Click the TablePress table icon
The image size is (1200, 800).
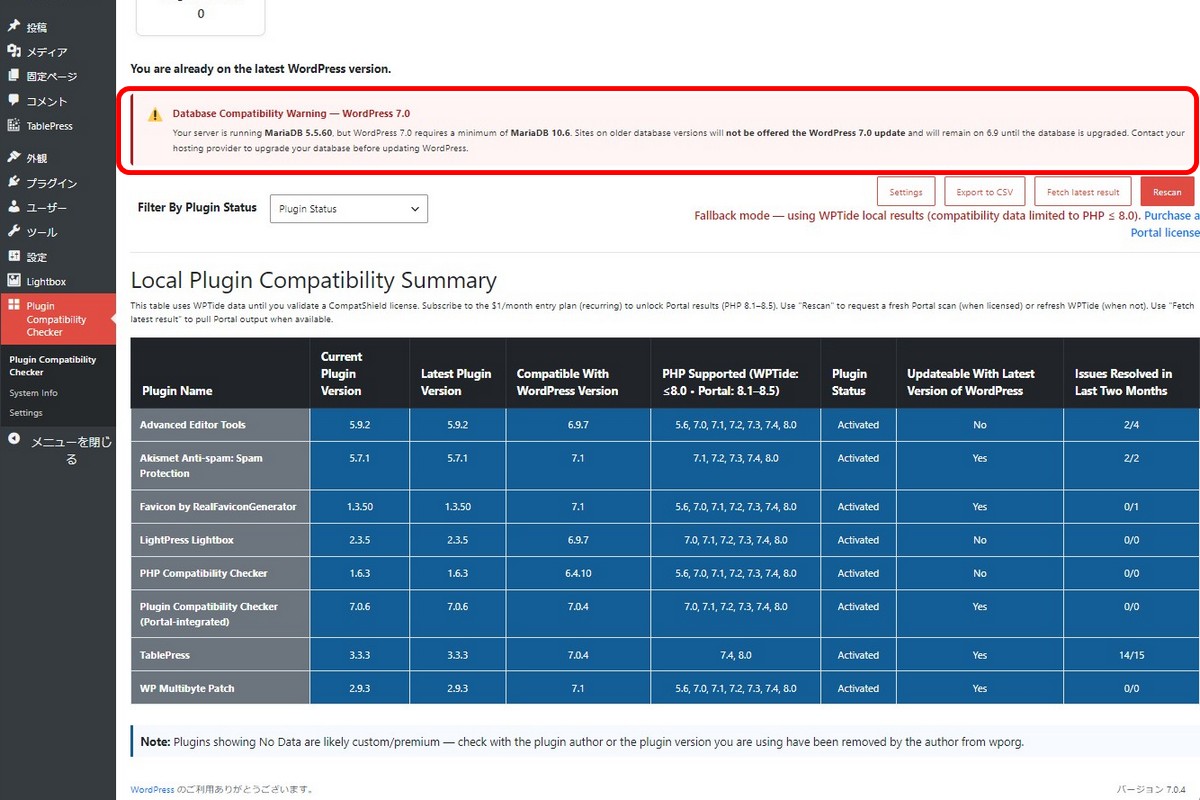coord(14,125)
